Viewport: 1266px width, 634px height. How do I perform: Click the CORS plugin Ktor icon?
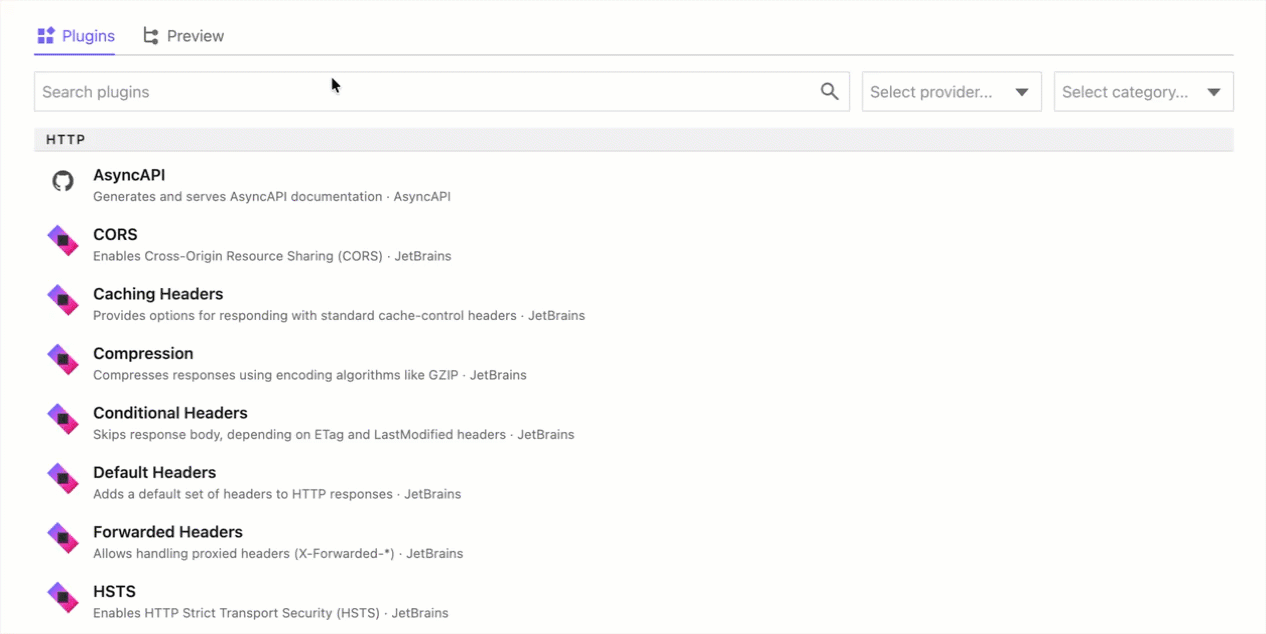[x=63, y=241]
